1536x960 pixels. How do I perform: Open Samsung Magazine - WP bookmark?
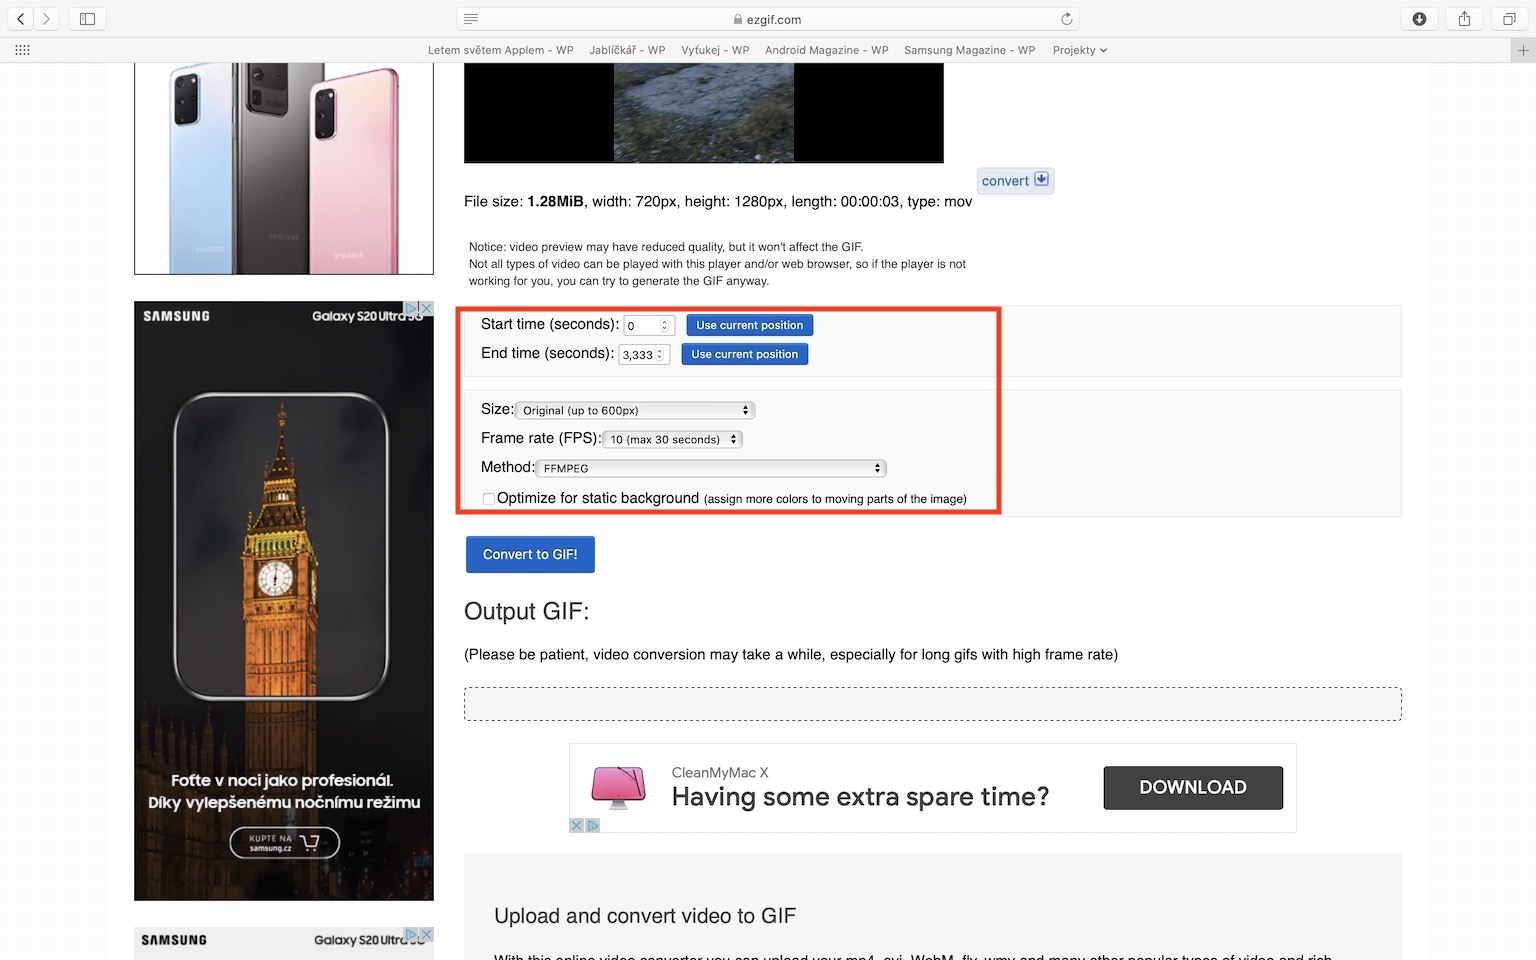point(969,50)
